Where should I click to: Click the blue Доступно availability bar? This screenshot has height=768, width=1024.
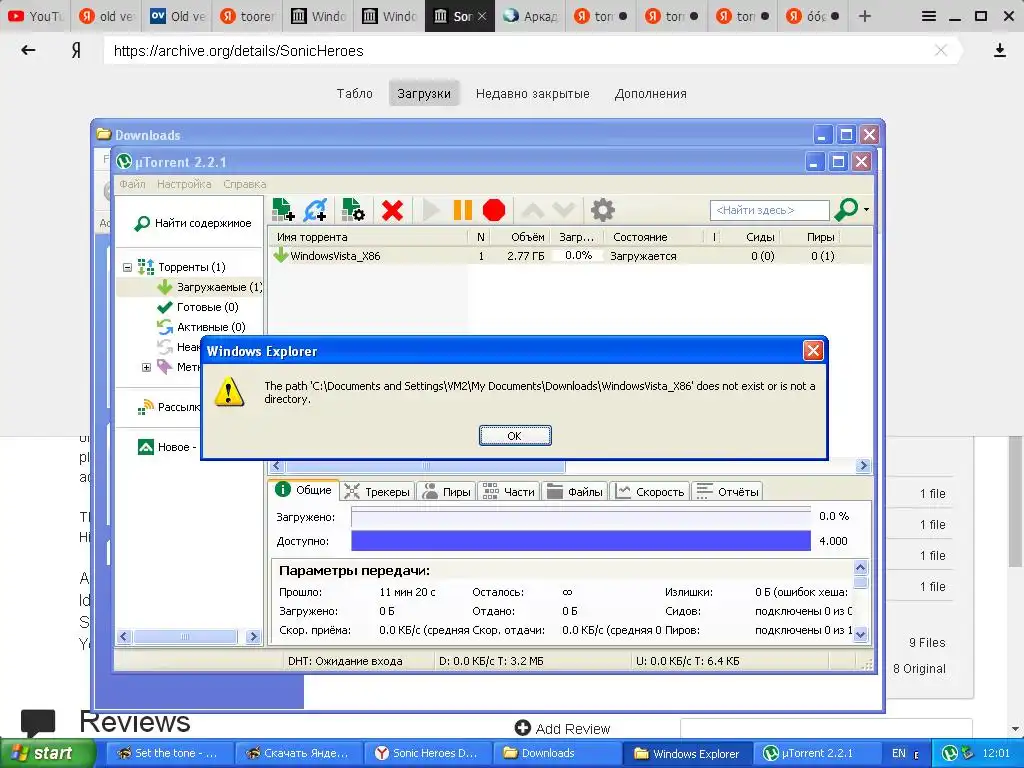[581, 541]
